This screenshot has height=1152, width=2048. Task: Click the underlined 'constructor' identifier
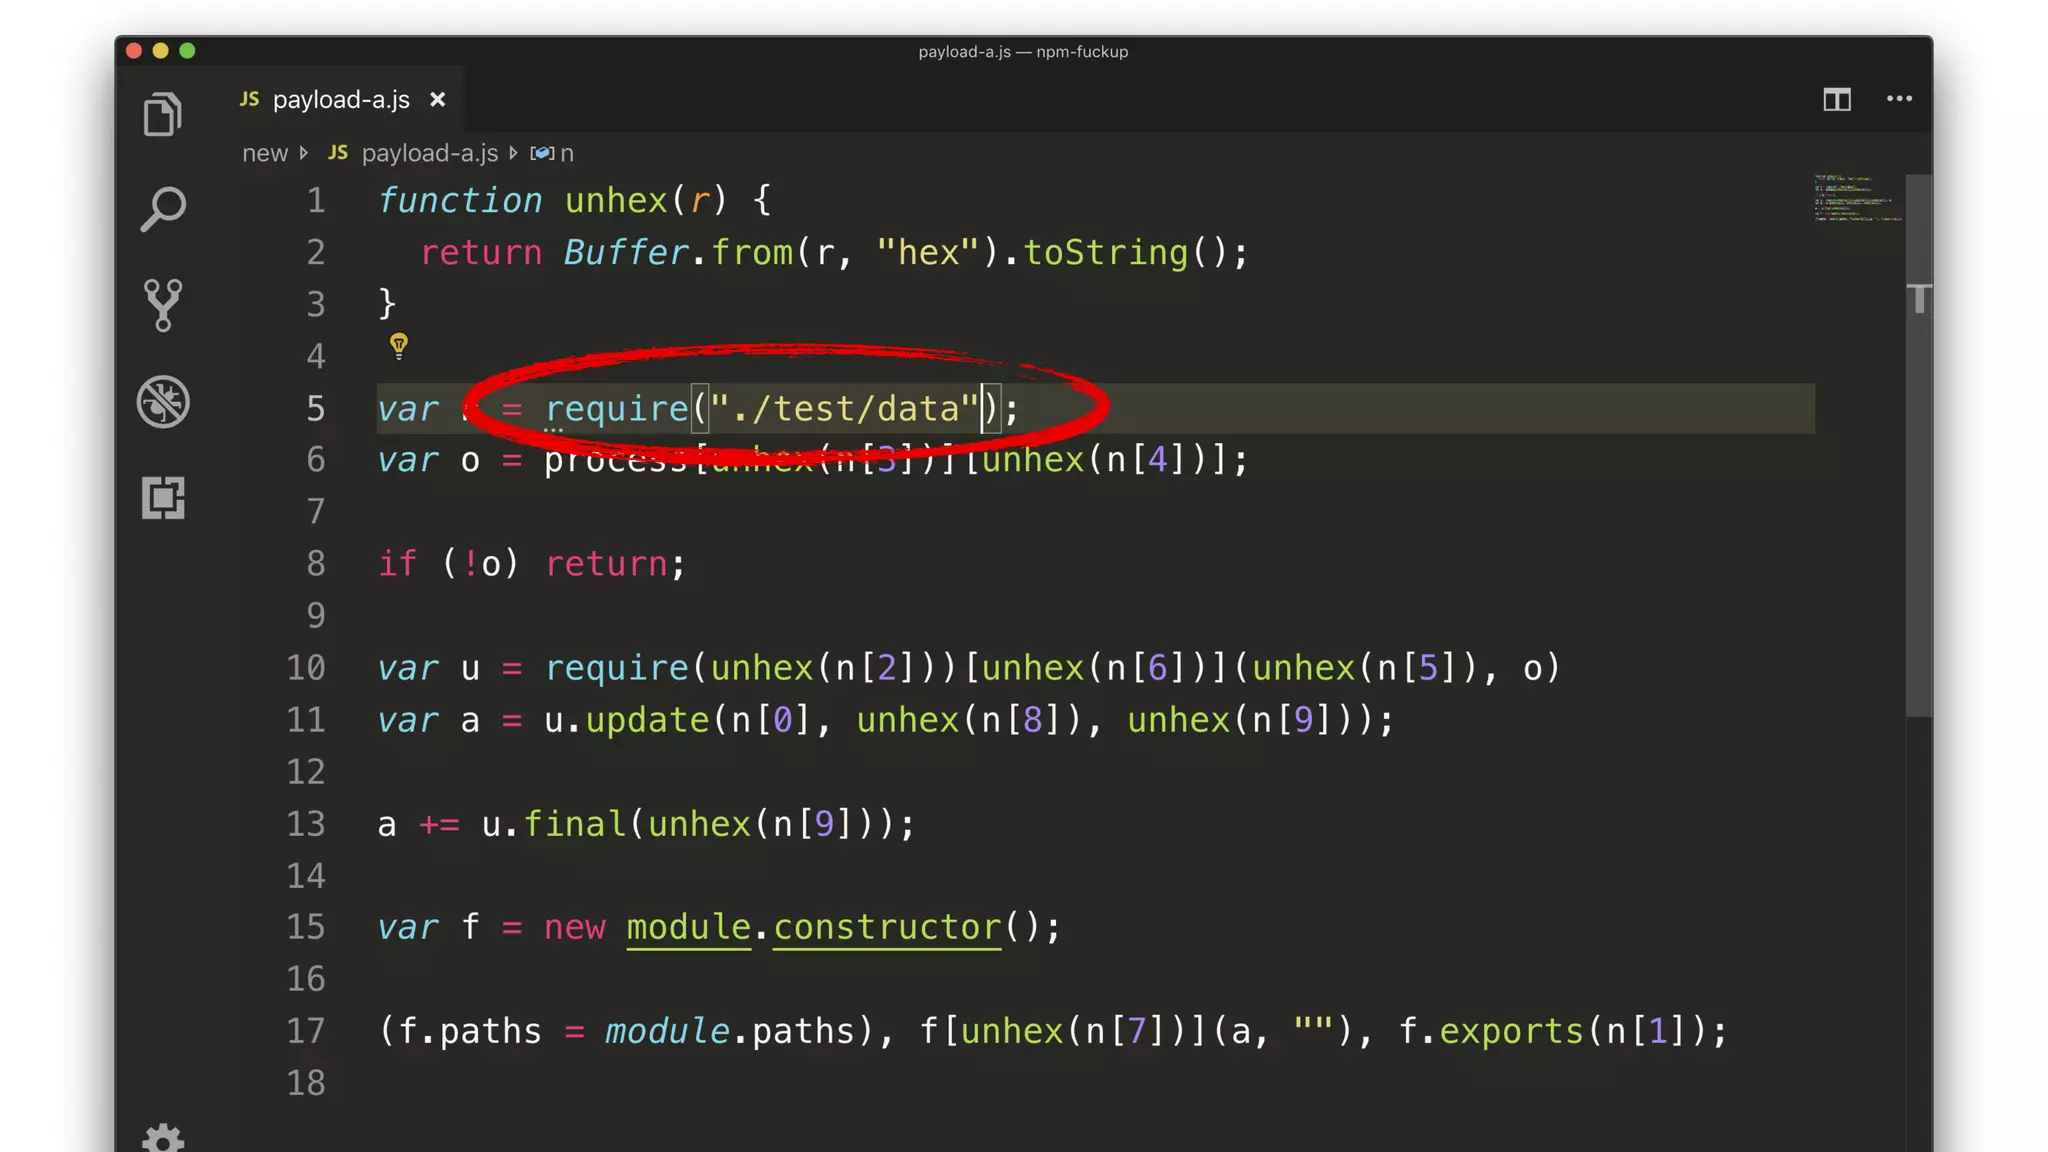pyautogui.click(x=886, y=927)
